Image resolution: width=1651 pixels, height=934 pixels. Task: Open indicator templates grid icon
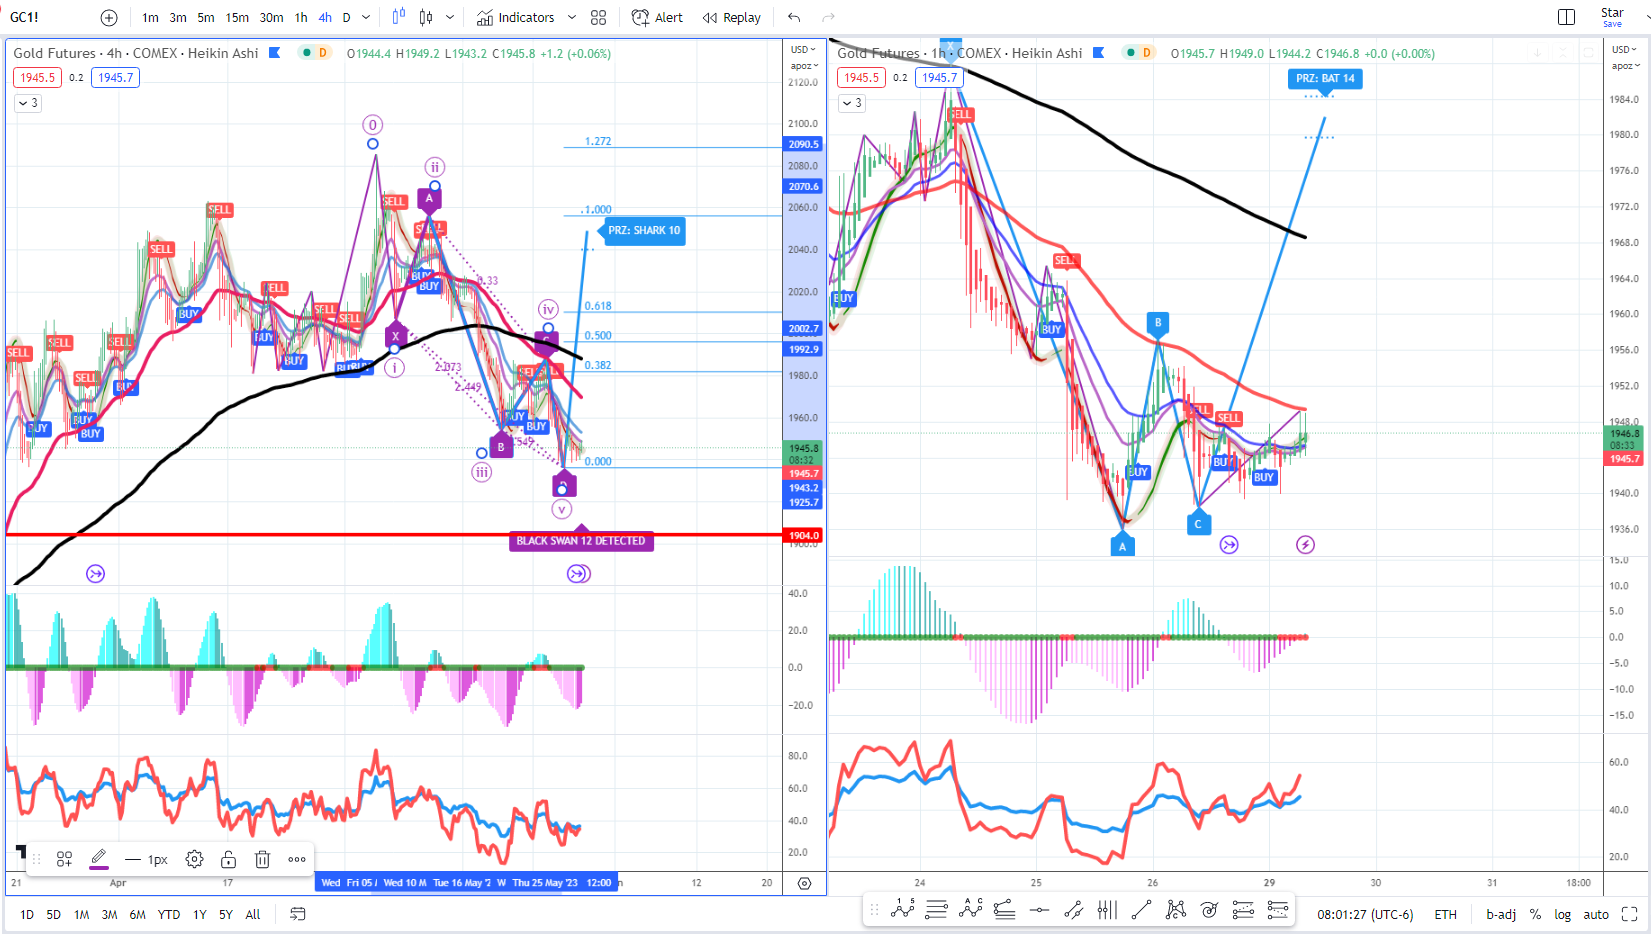[x=598, y=17]
